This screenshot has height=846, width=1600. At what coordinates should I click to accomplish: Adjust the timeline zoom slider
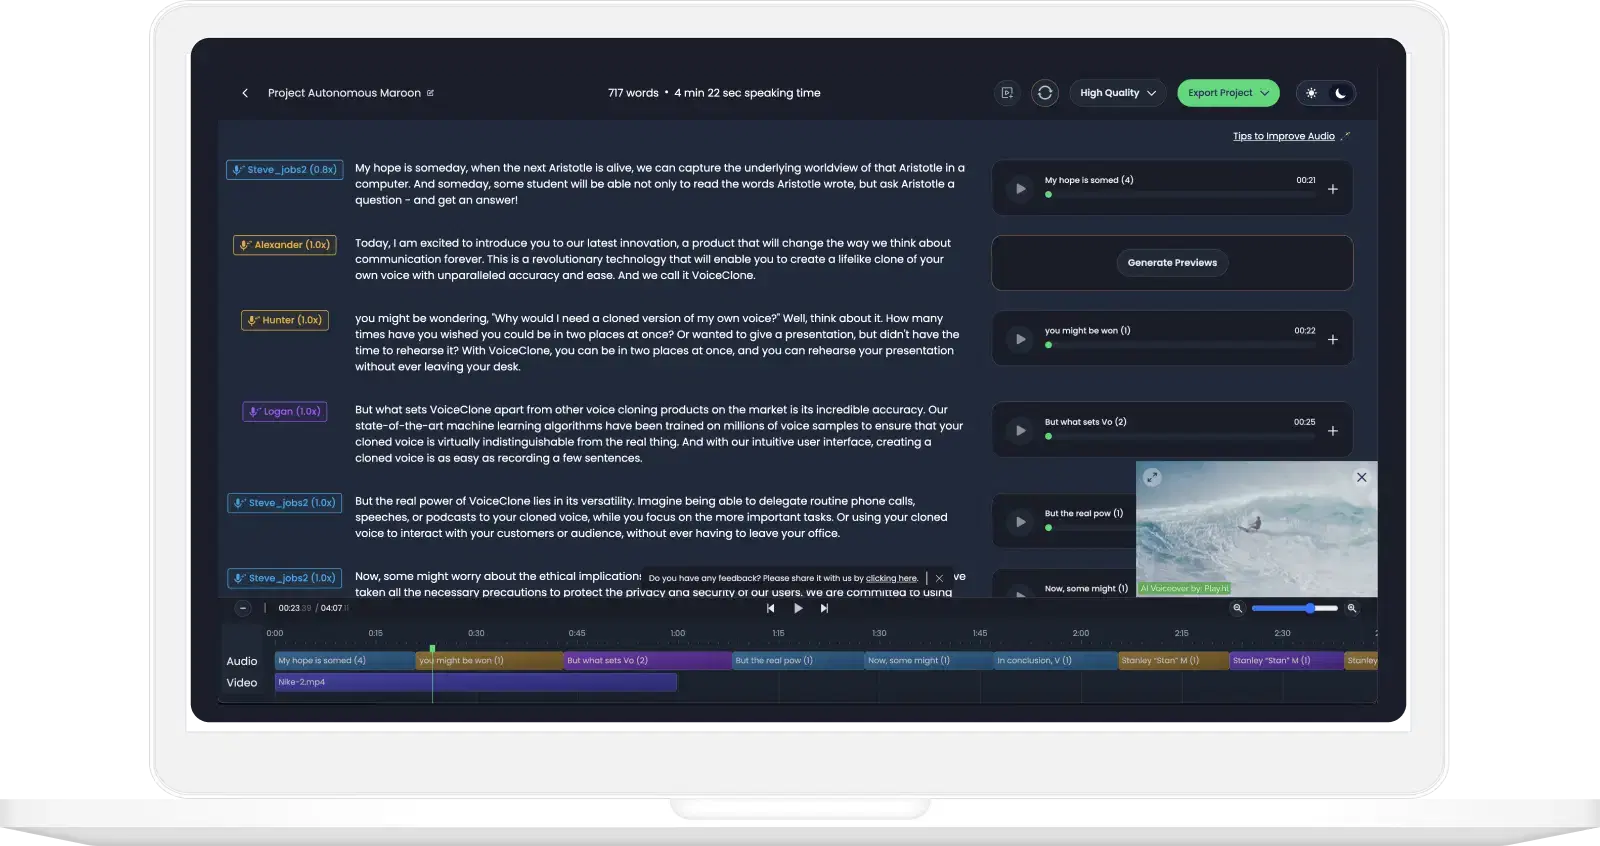1309,608
